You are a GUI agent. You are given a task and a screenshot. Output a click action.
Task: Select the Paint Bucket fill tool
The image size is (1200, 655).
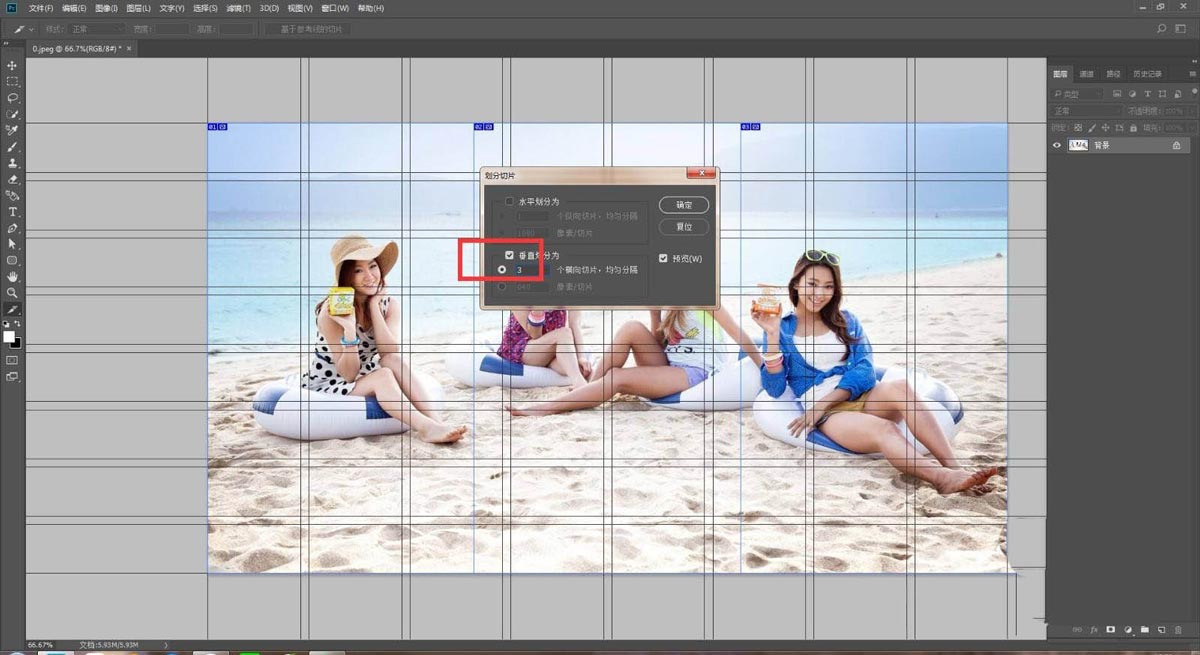12,195
